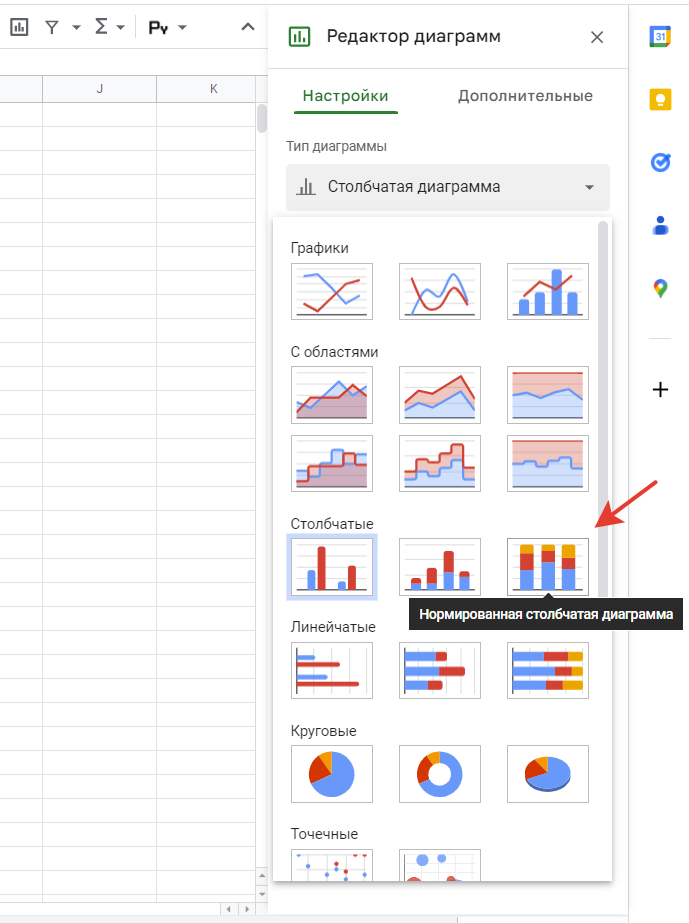This screenshot has height=923, width=689.
Task: Open the Столбчатая диаграмма chart type dropdown
Action: (447, 187)
